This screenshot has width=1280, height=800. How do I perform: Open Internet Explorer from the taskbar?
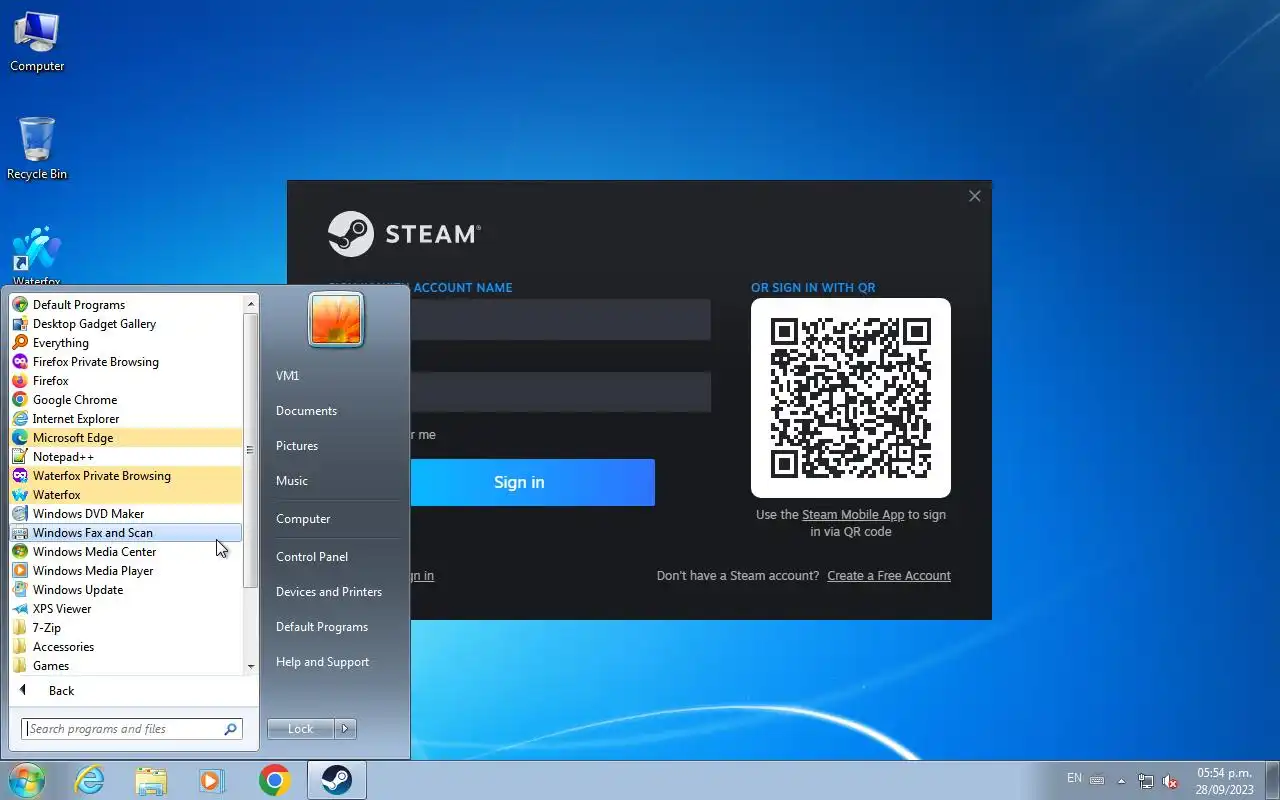tap(90, 780)
